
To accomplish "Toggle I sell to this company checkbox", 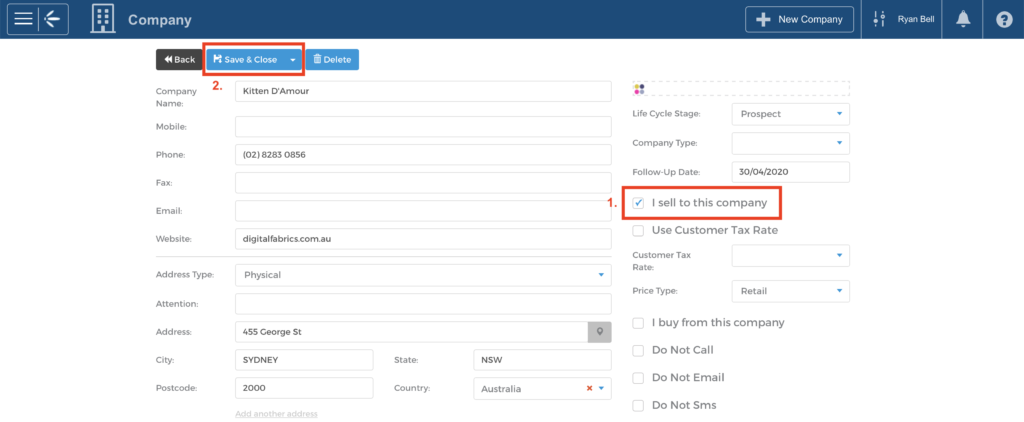I will [639, 203].
